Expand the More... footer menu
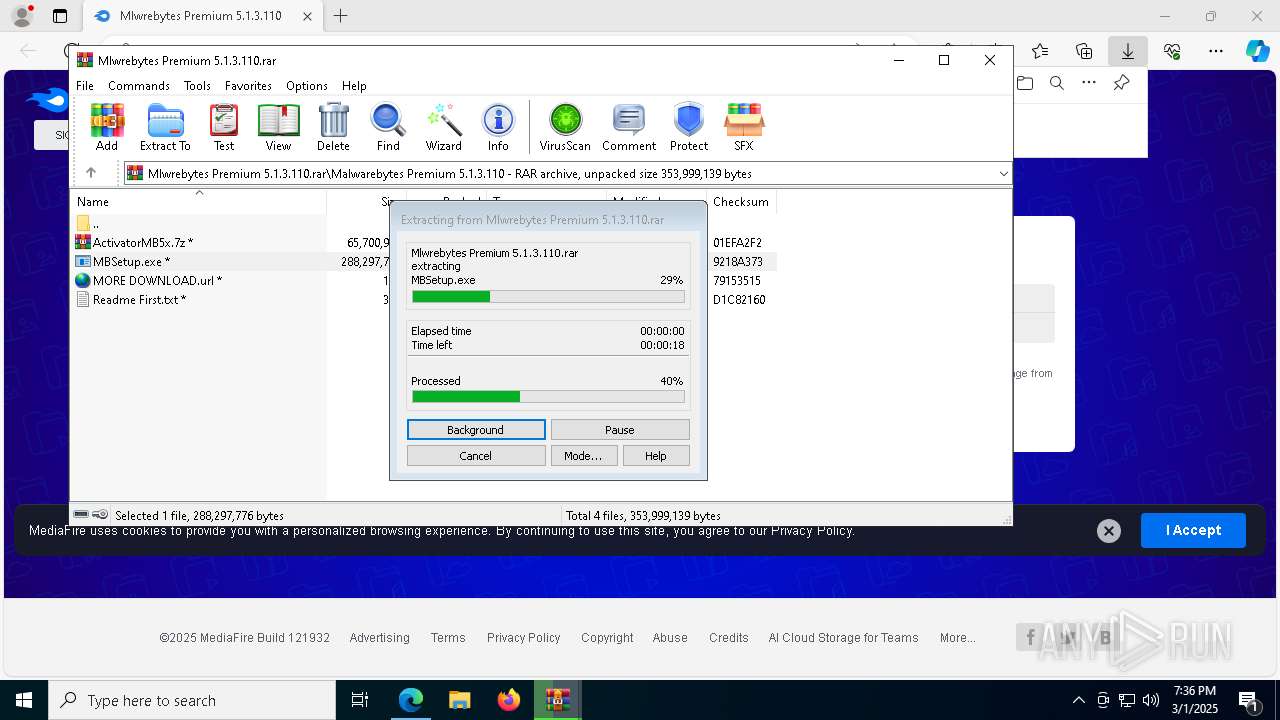The height and width of the screenshot is (720, 1280). pos(958,638)
